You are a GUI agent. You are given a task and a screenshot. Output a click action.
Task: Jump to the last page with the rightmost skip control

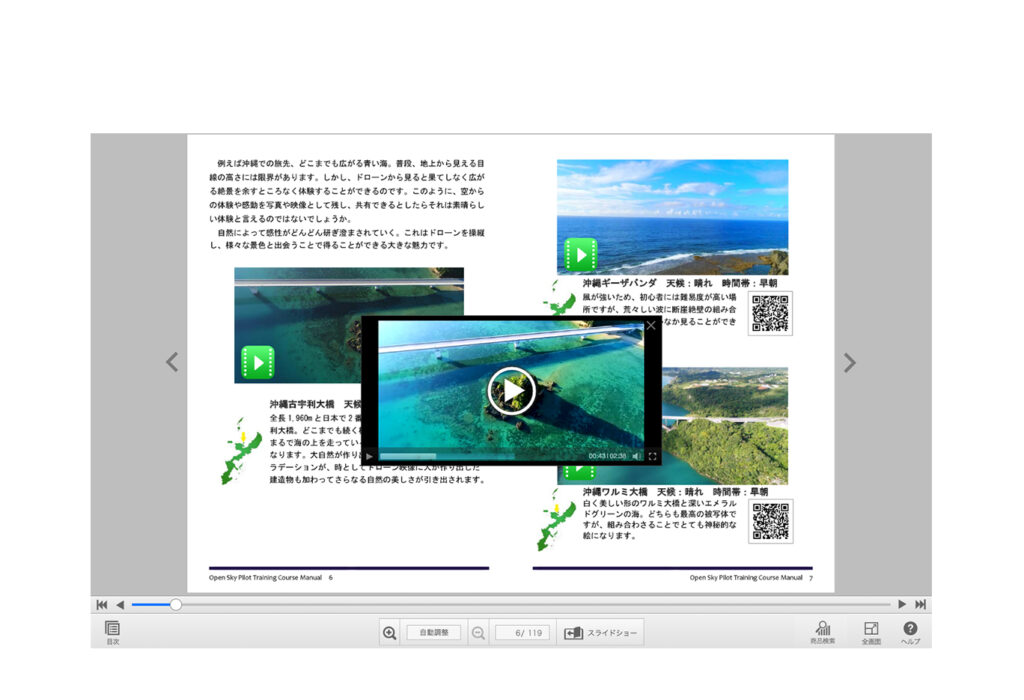coord(922,604)
